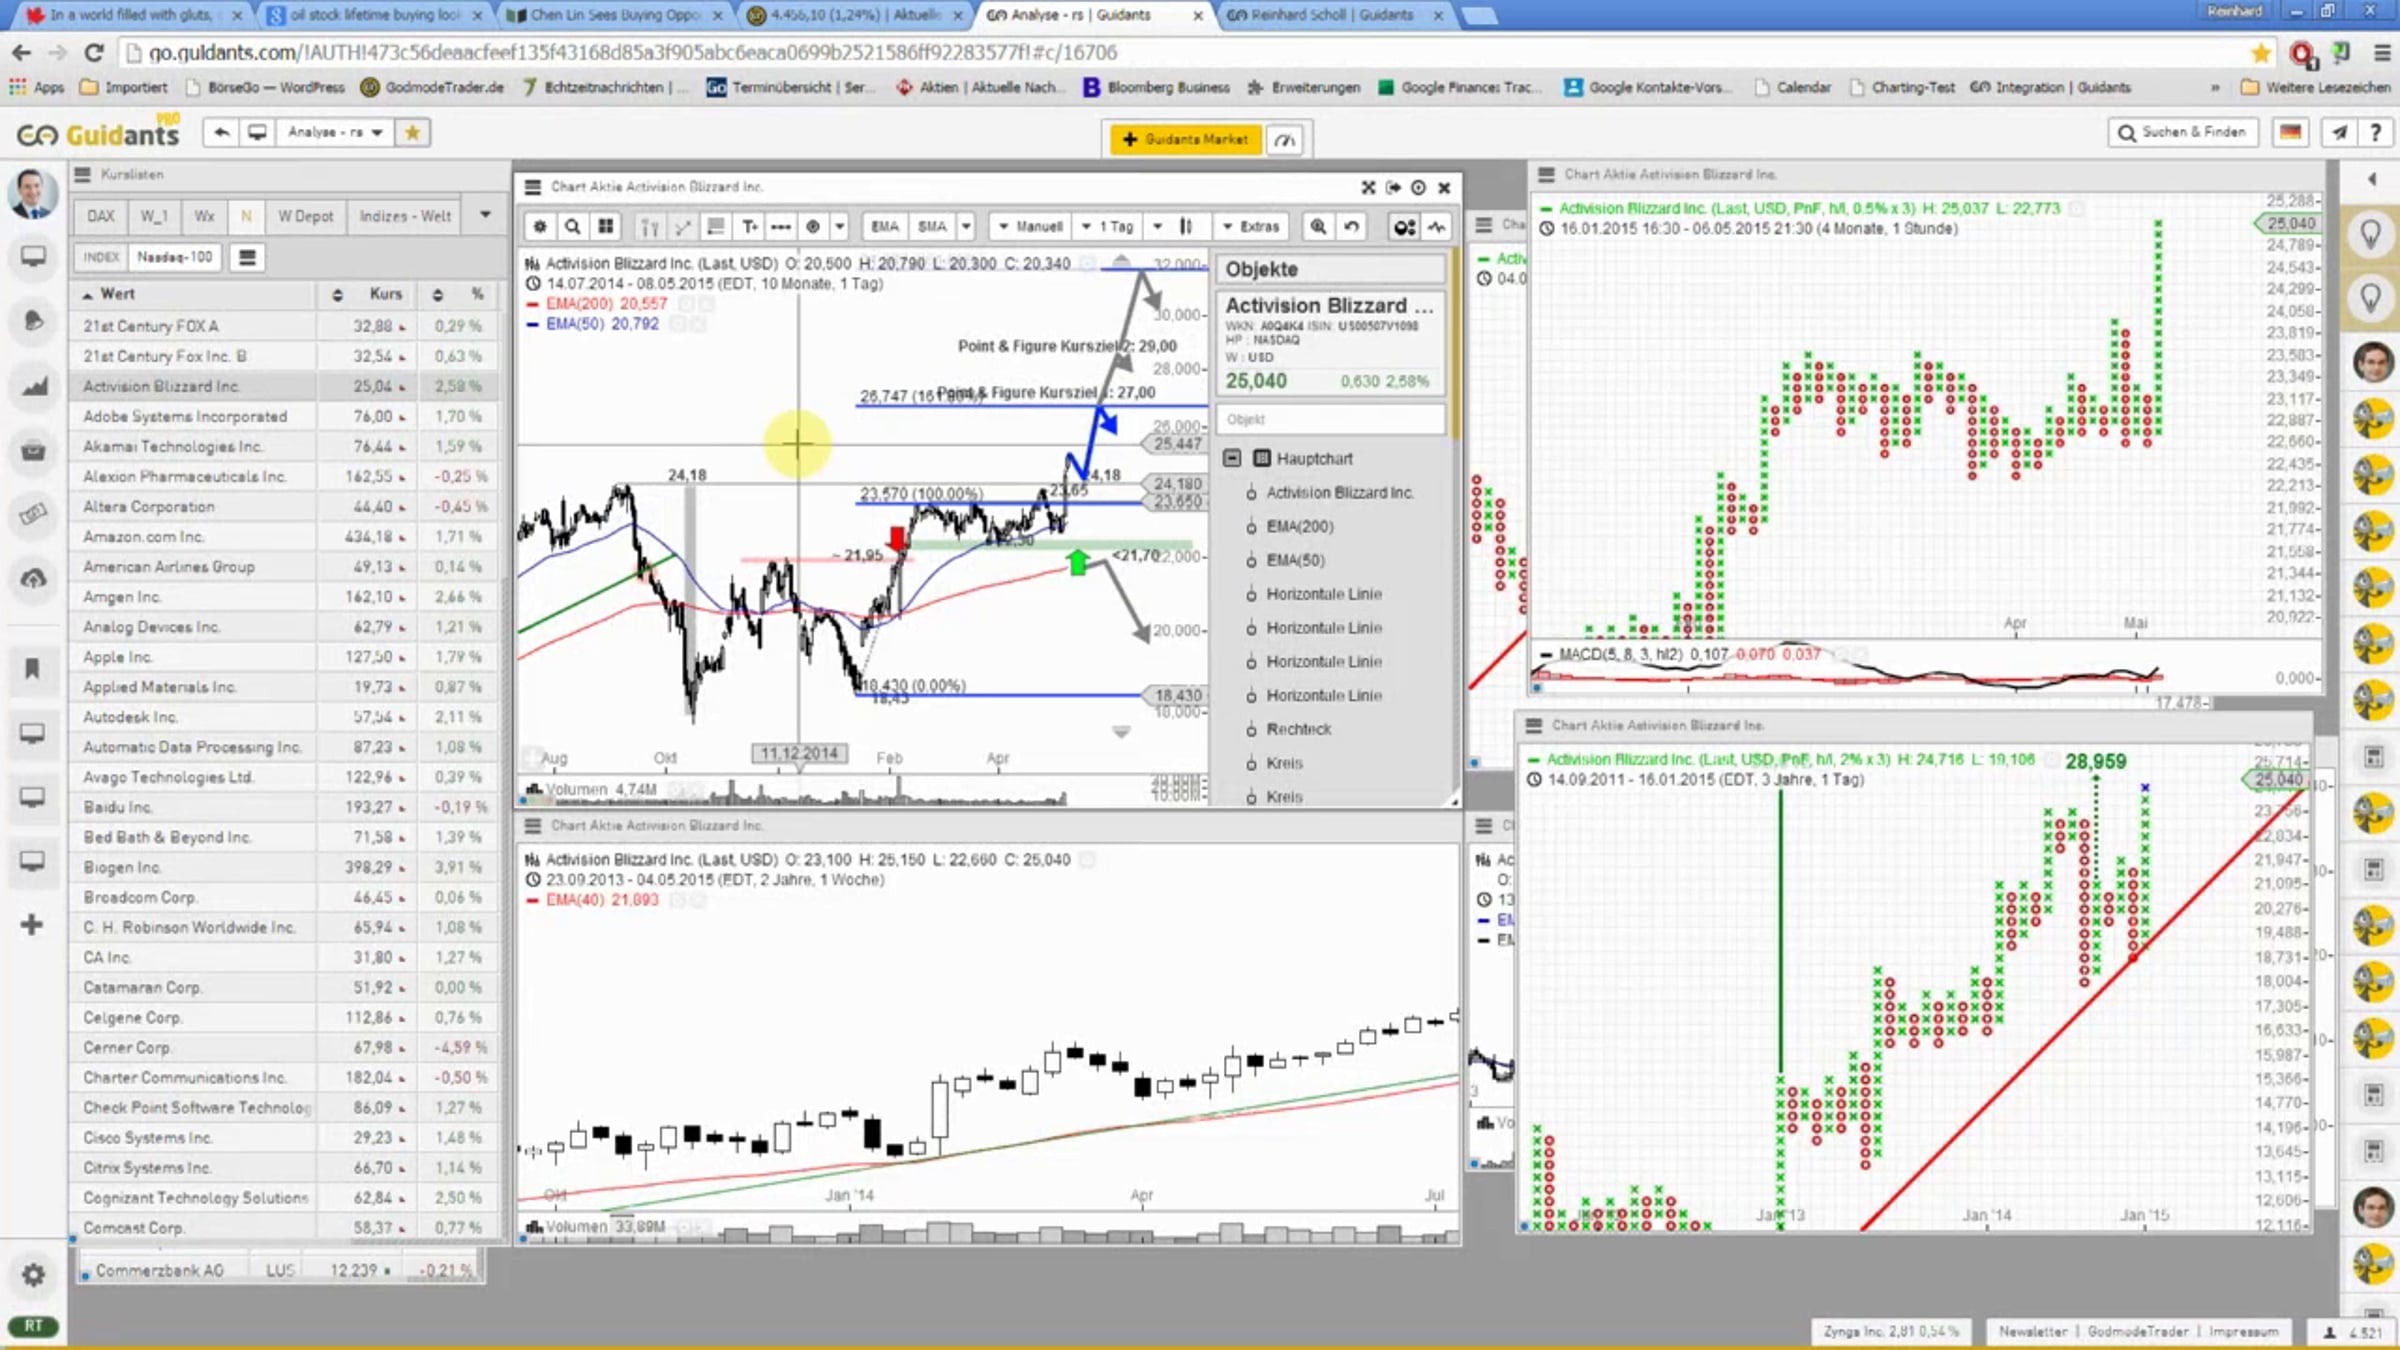Collapse the Hauptchart tree node
2400x1350 pixels.
(1232, 459)
